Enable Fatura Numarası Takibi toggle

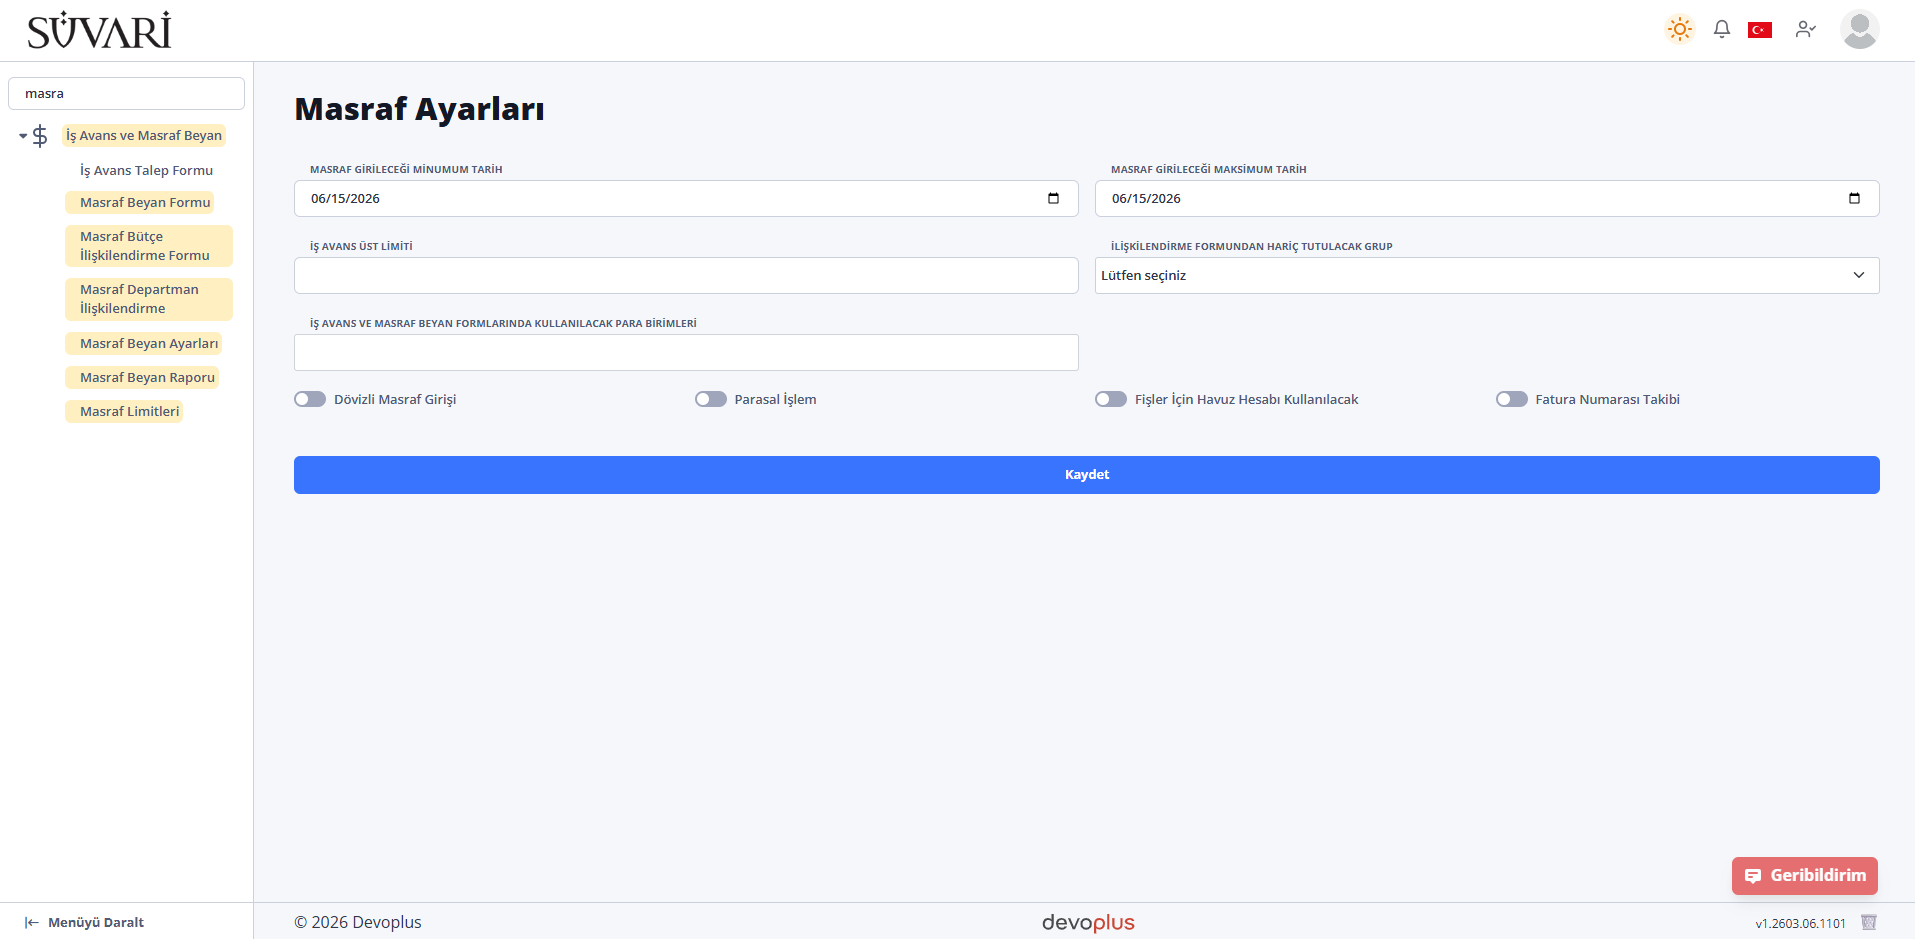click(x=1512, y=399)
